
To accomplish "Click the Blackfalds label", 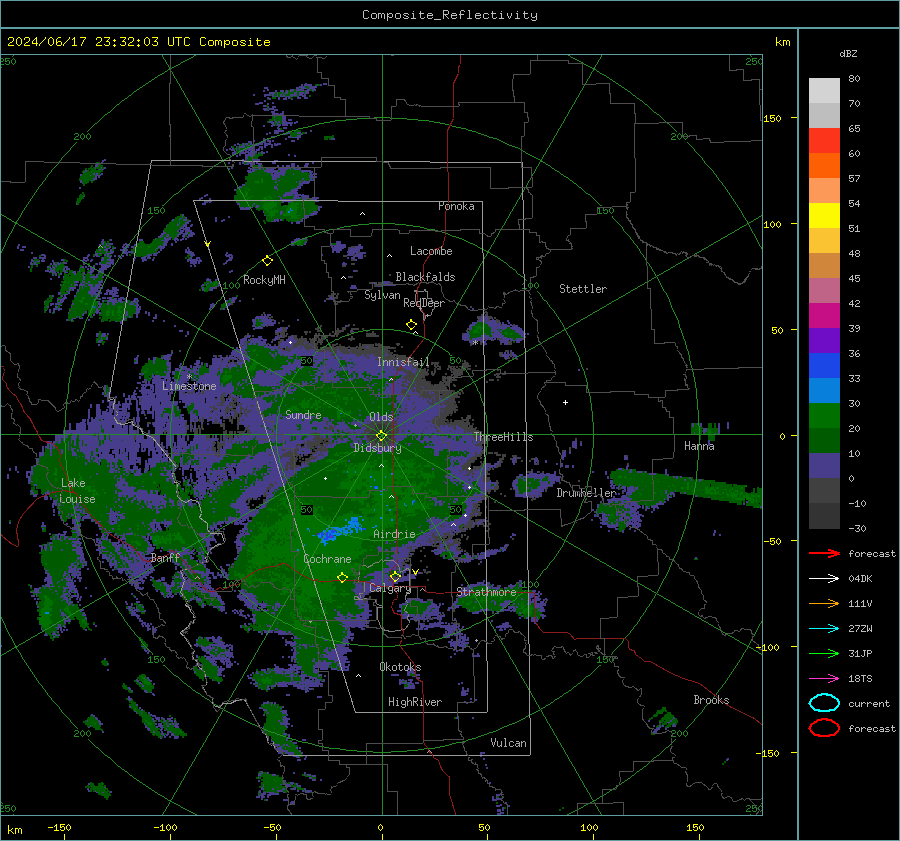I will [x=425, y=277].
